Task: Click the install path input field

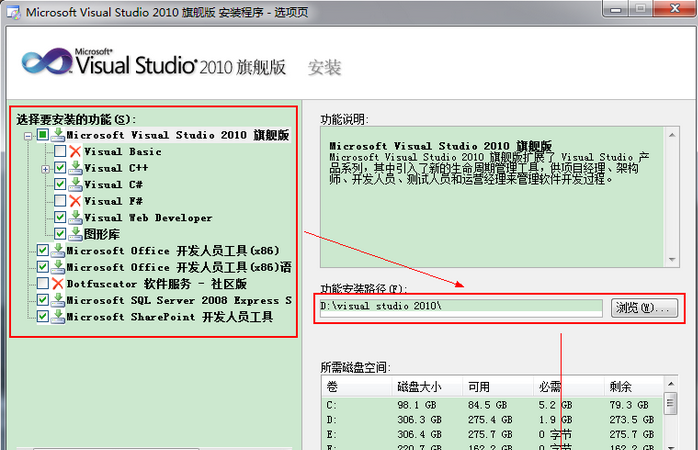Action: [x=461, y=308]
